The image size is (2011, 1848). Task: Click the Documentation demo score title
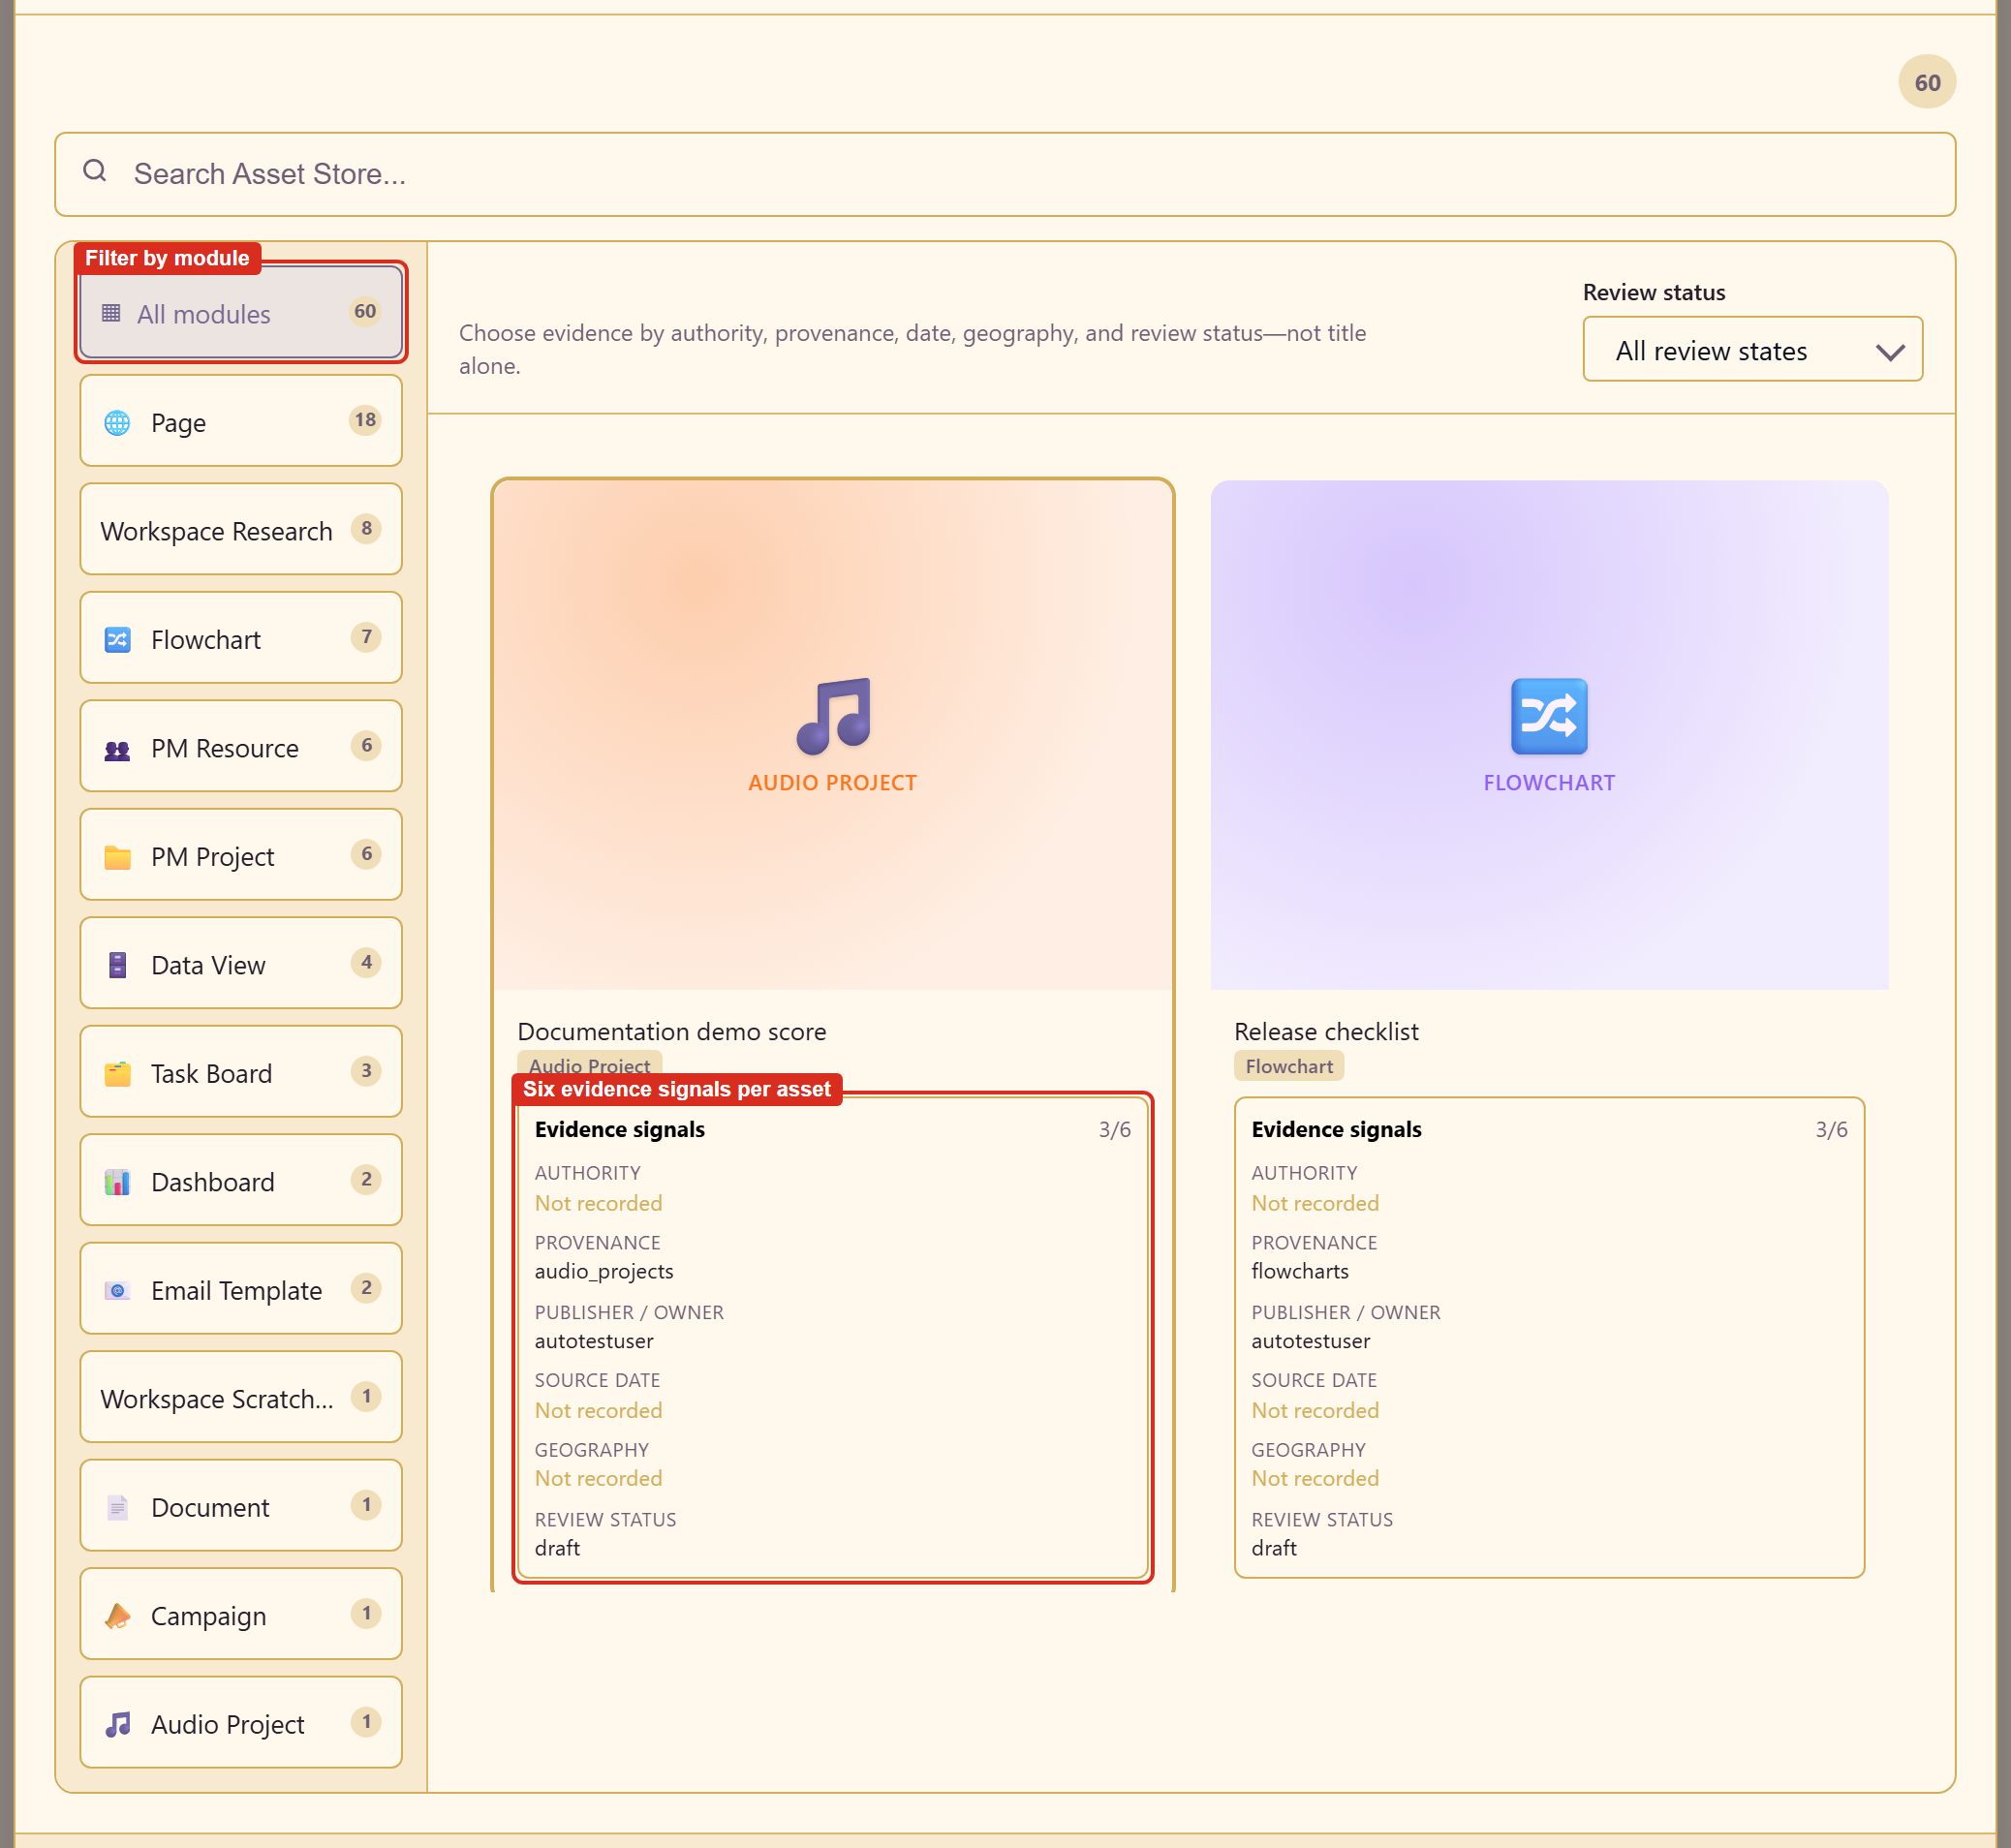(x=672, y=1031)
